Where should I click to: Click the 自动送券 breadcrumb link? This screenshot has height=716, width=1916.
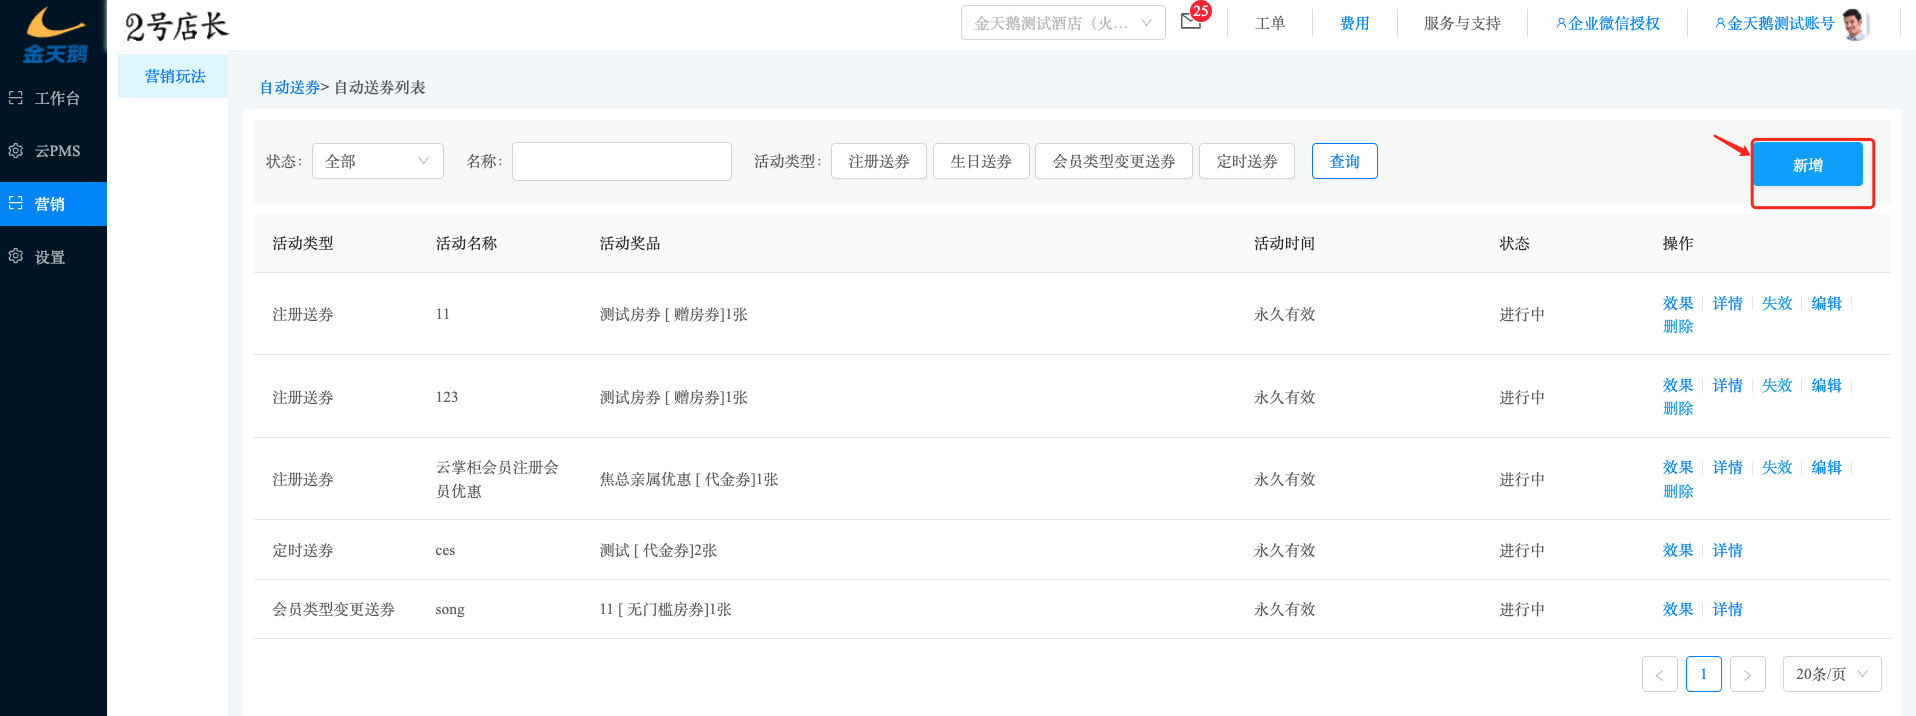[x=289, y=87]
